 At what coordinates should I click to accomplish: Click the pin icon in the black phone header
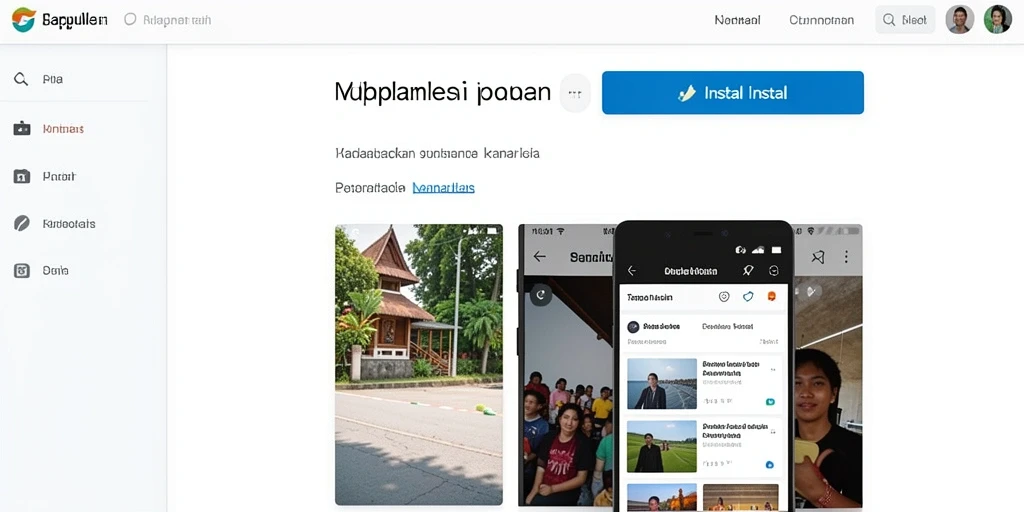click(x=748, y=270)
